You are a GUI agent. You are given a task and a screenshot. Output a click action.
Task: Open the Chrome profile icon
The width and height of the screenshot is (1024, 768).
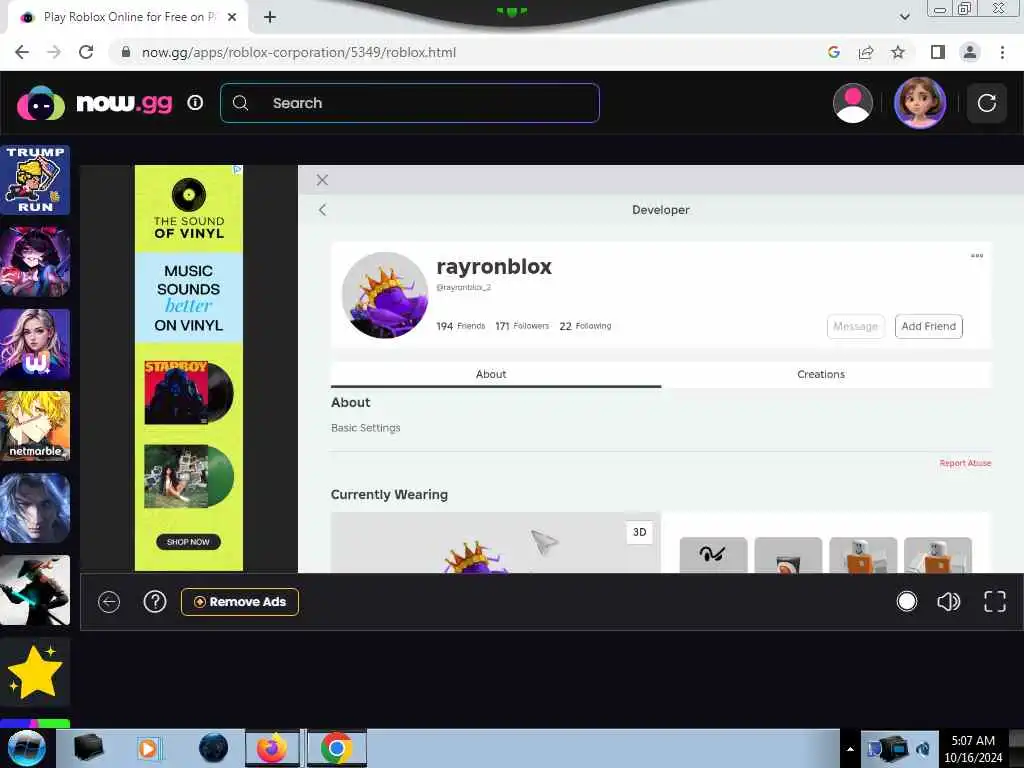point(970,52)
